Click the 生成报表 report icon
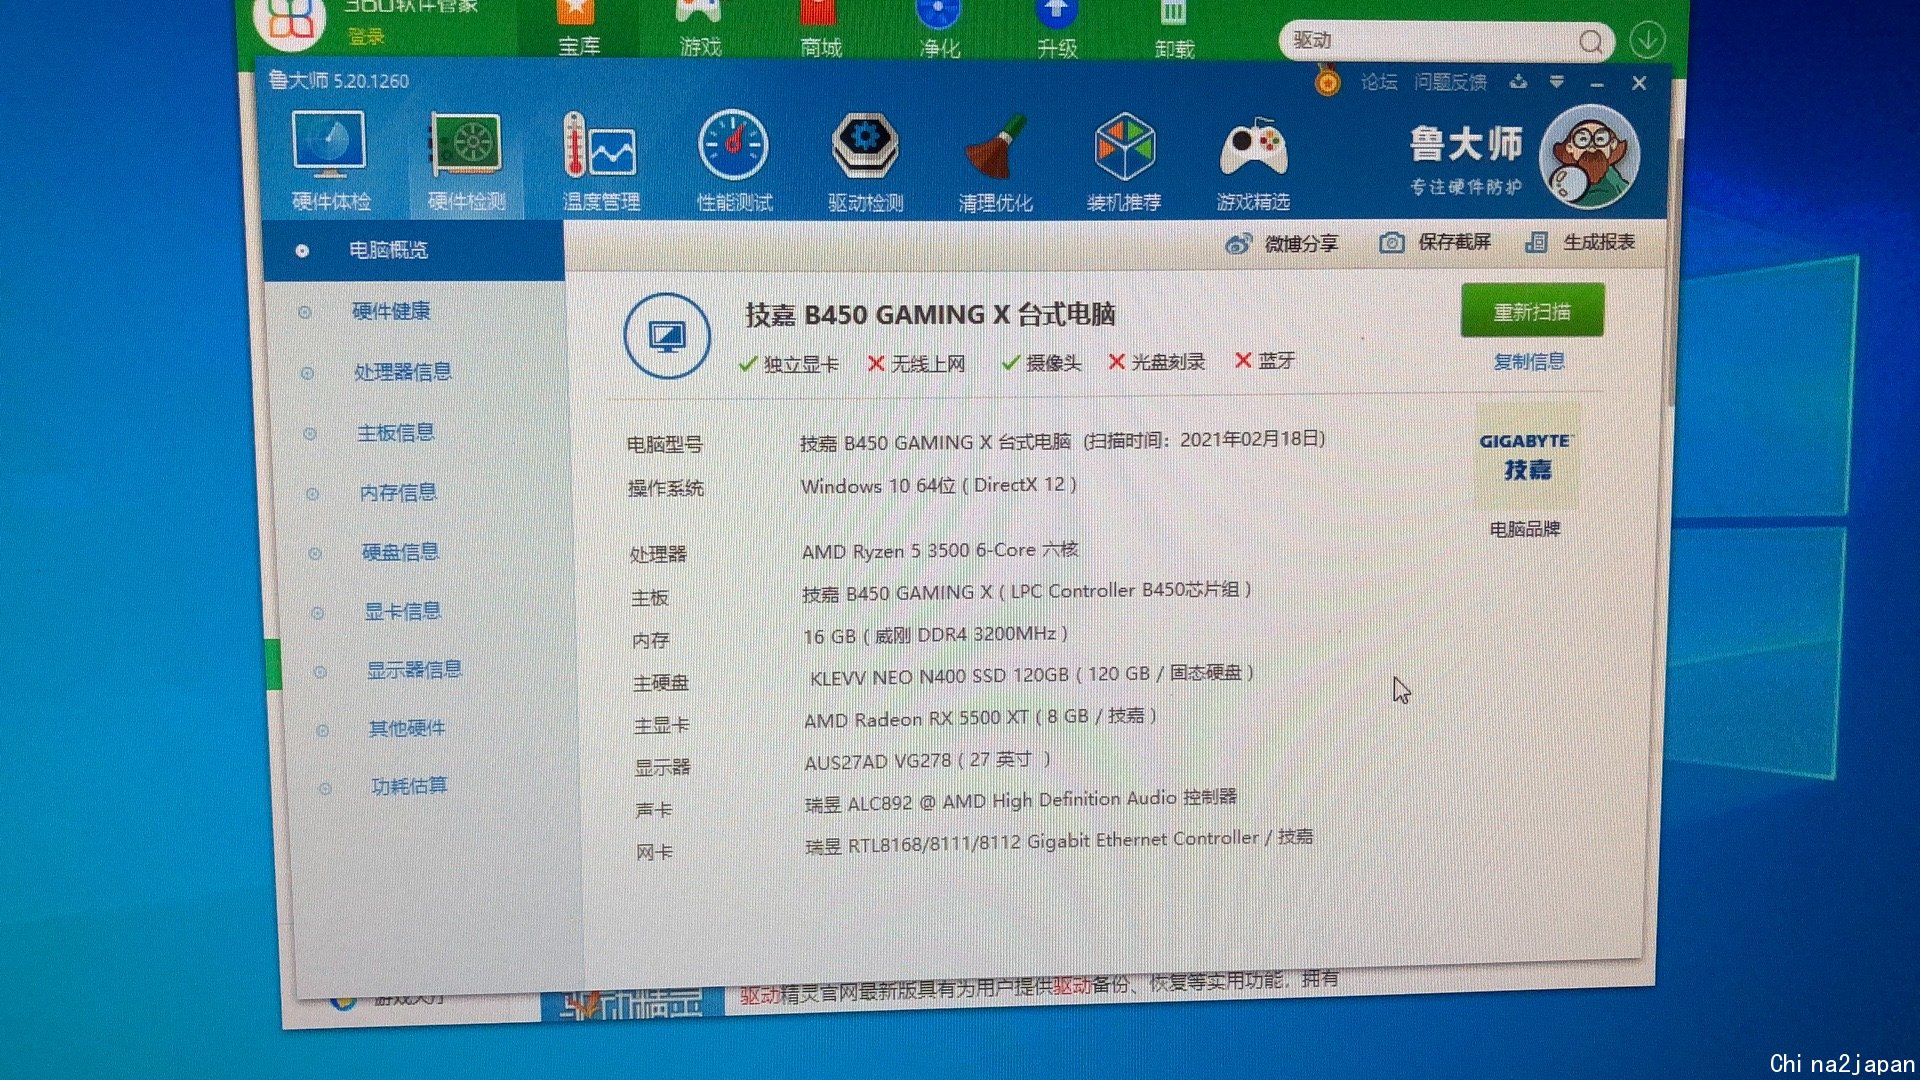This screenshot has width=1920, height=1080. click(x=1536, y=242)
